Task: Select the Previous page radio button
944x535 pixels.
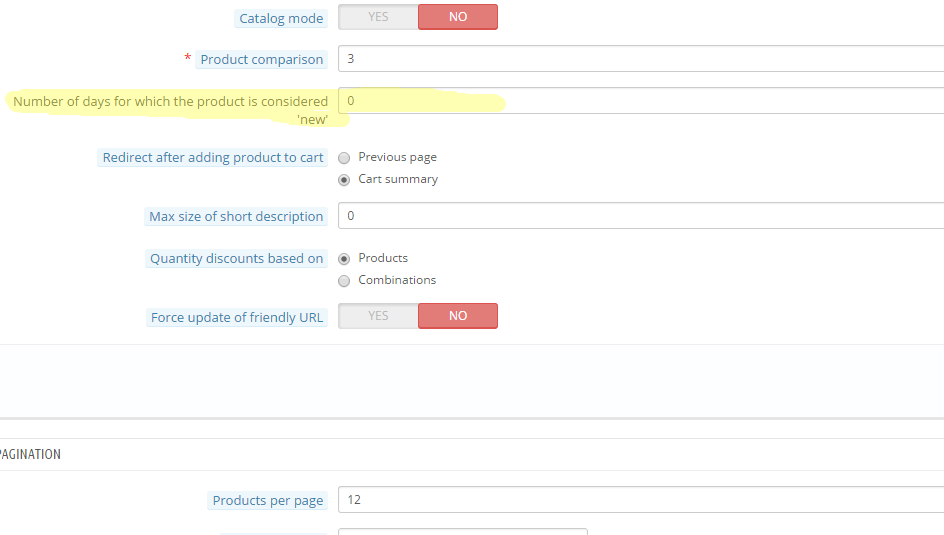Action: 344,158
